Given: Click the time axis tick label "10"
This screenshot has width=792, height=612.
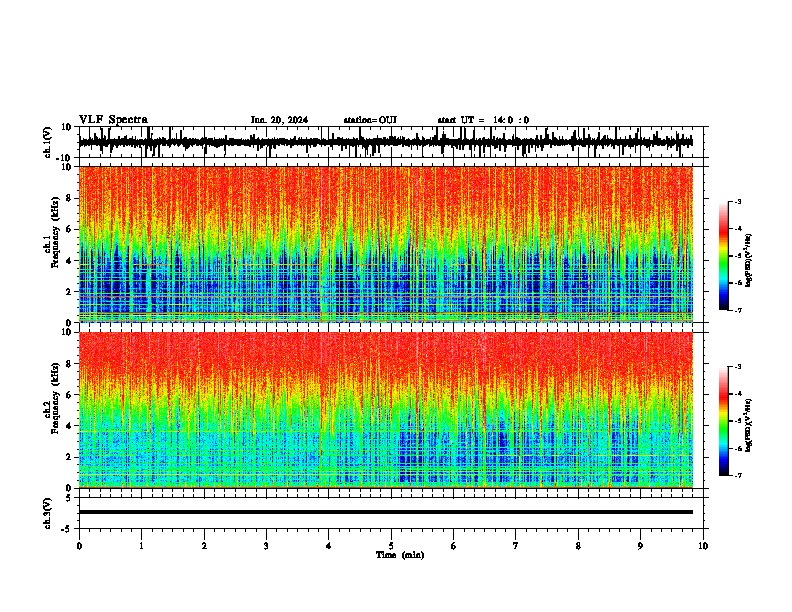Looking at the screenshot, I should pyautogui.click(x=703, y=546).
